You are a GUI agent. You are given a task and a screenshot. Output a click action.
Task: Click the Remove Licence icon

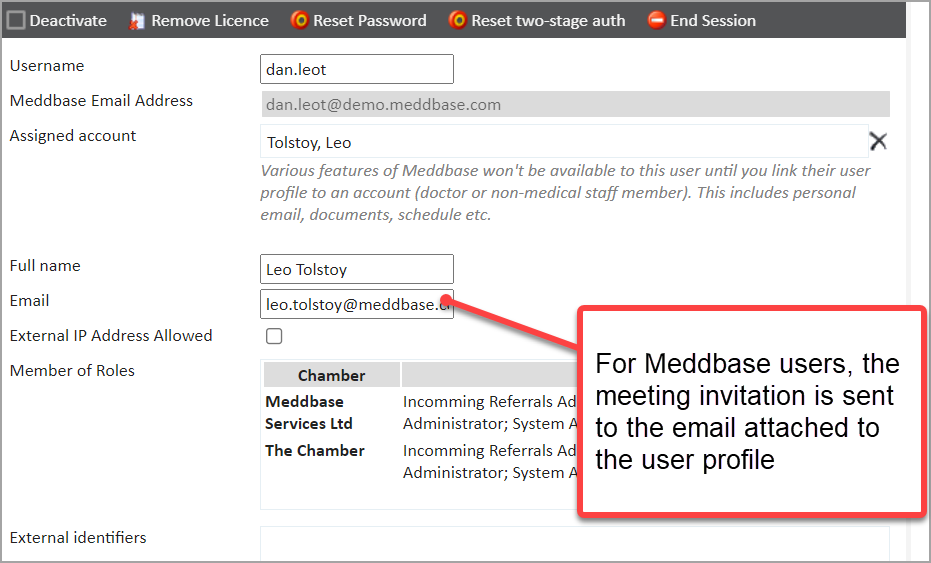pyautogui.click(x=137, y=20)
